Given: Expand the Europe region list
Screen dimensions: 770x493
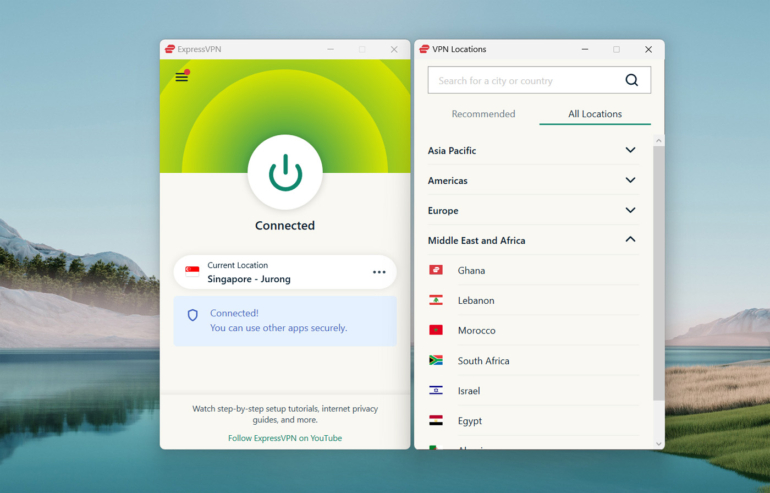Looking at the screenshot, I should tap(630, 210).
